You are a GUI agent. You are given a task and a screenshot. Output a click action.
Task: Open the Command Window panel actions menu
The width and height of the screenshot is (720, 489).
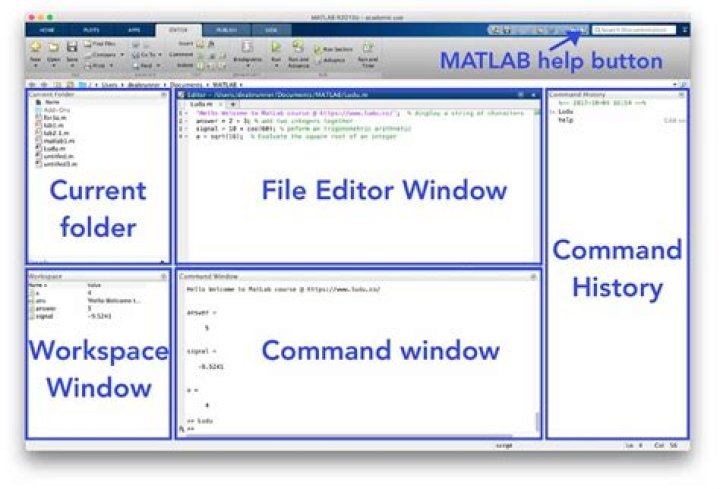(533, 276)
